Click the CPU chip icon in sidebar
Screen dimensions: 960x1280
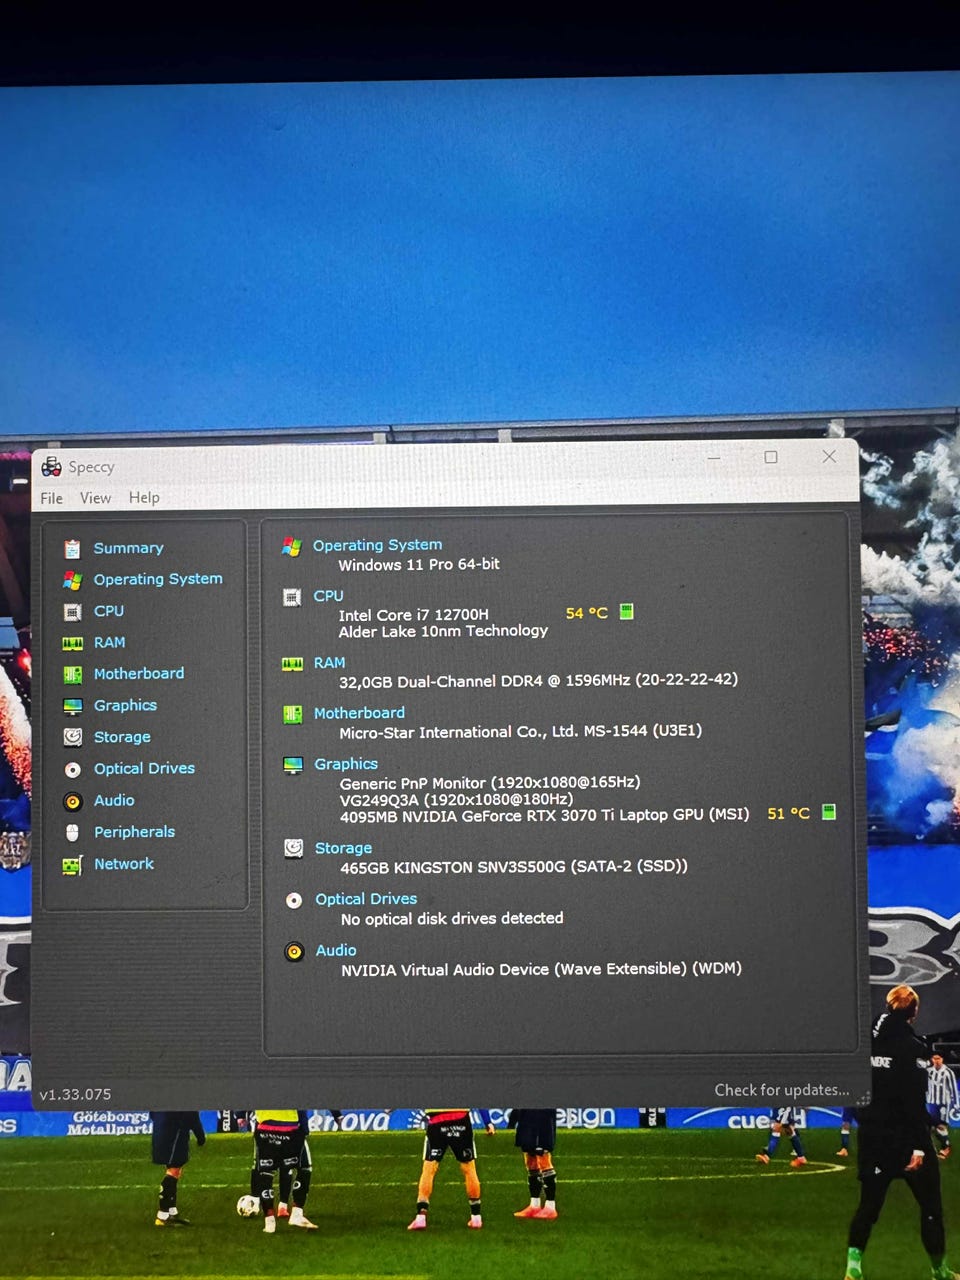[x=72, y=612]
